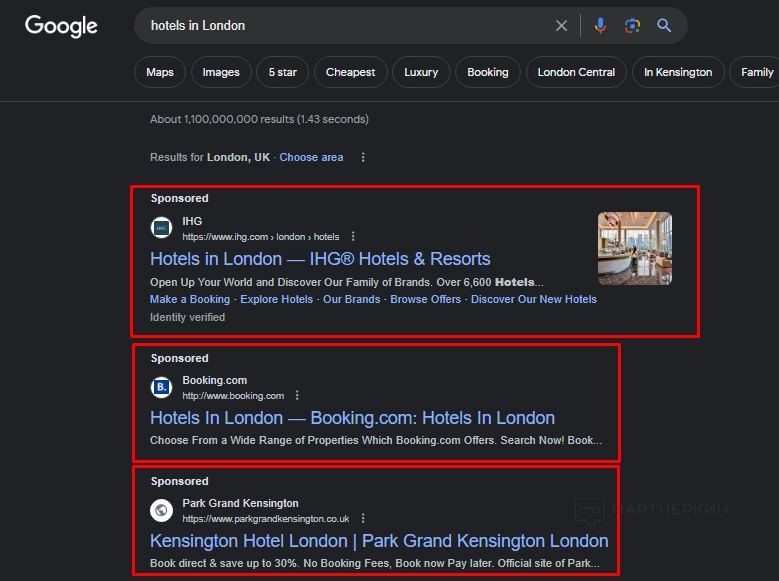
Task: Open Google Lens image search icon
Action: [x=632, y=25]
